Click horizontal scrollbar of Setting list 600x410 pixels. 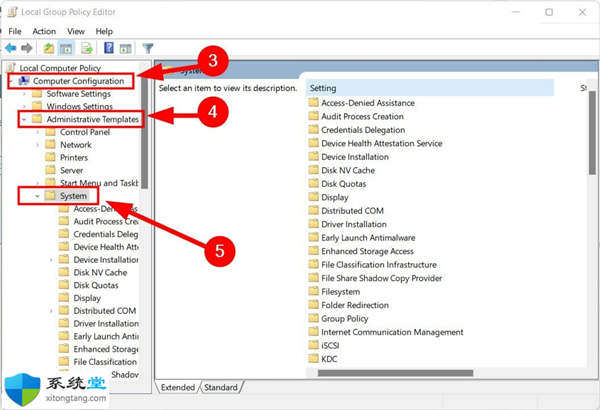[395, 373]
